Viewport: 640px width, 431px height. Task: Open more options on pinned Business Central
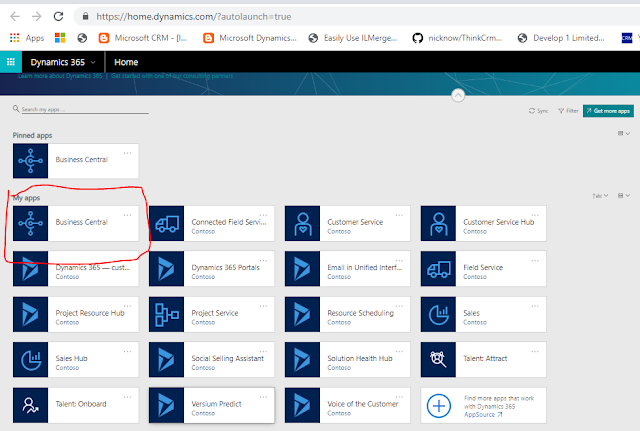pyautogui.click(x=127, y=153)
